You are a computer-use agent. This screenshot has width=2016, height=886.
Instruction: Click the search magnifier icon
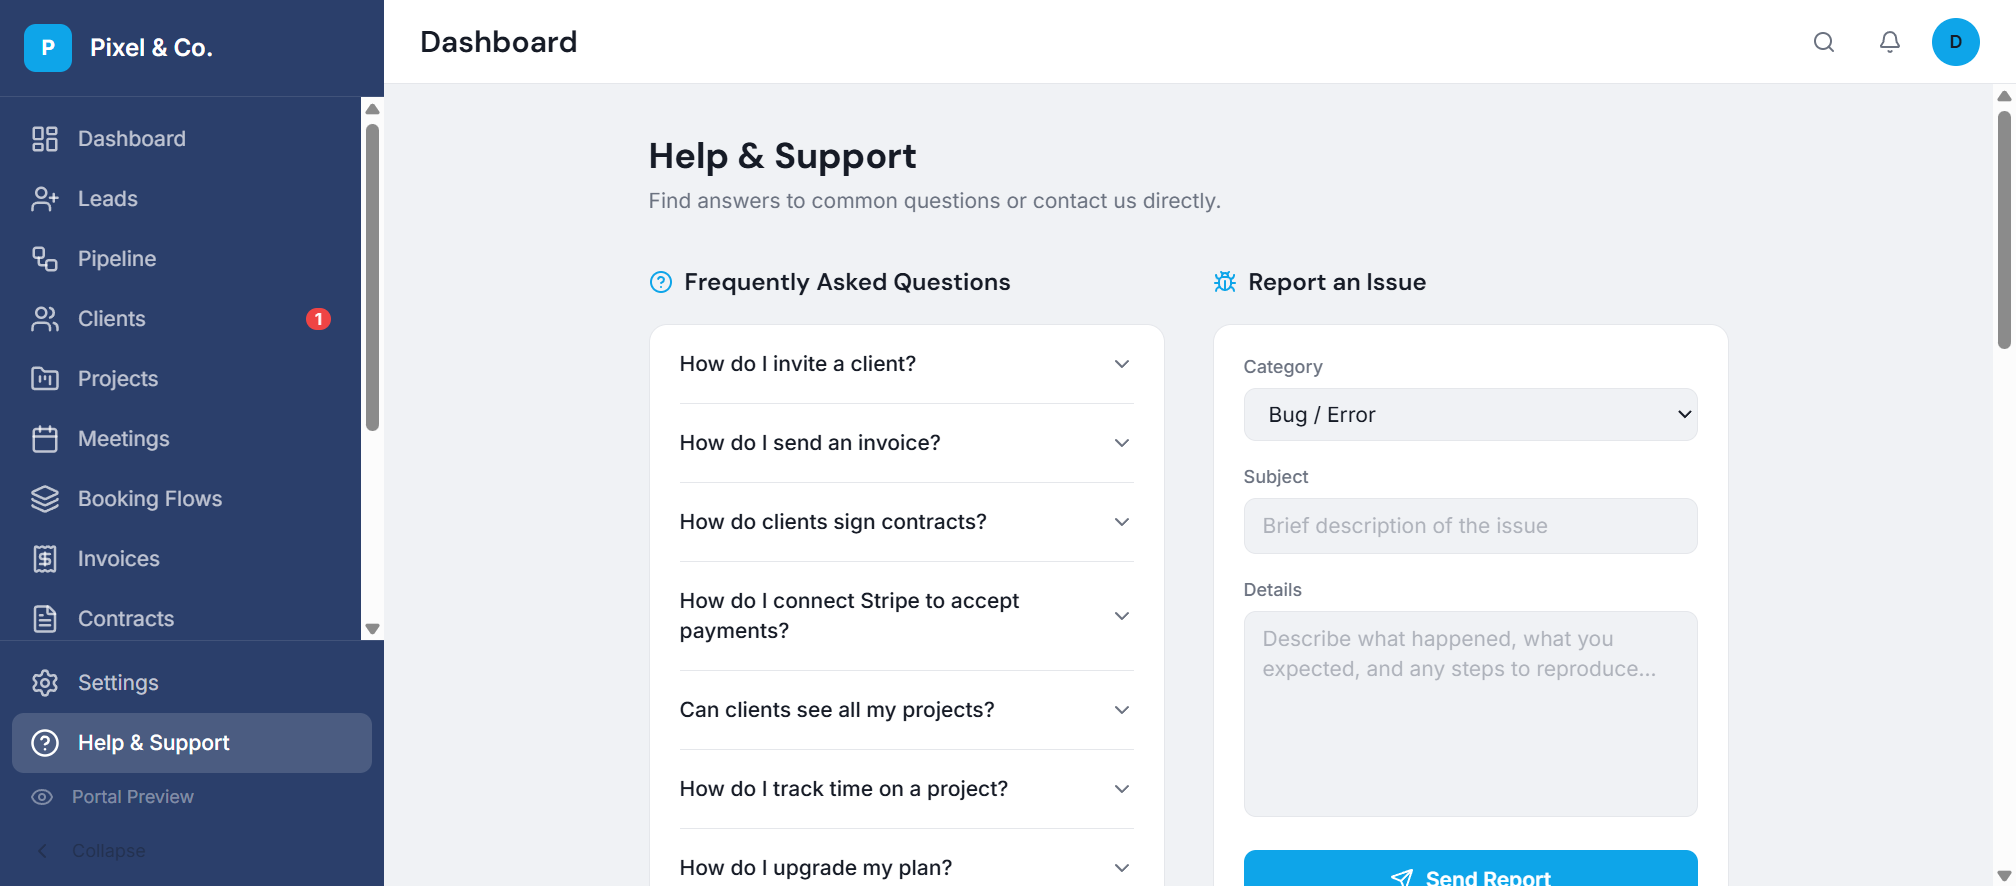click(x=1824, y=42)
